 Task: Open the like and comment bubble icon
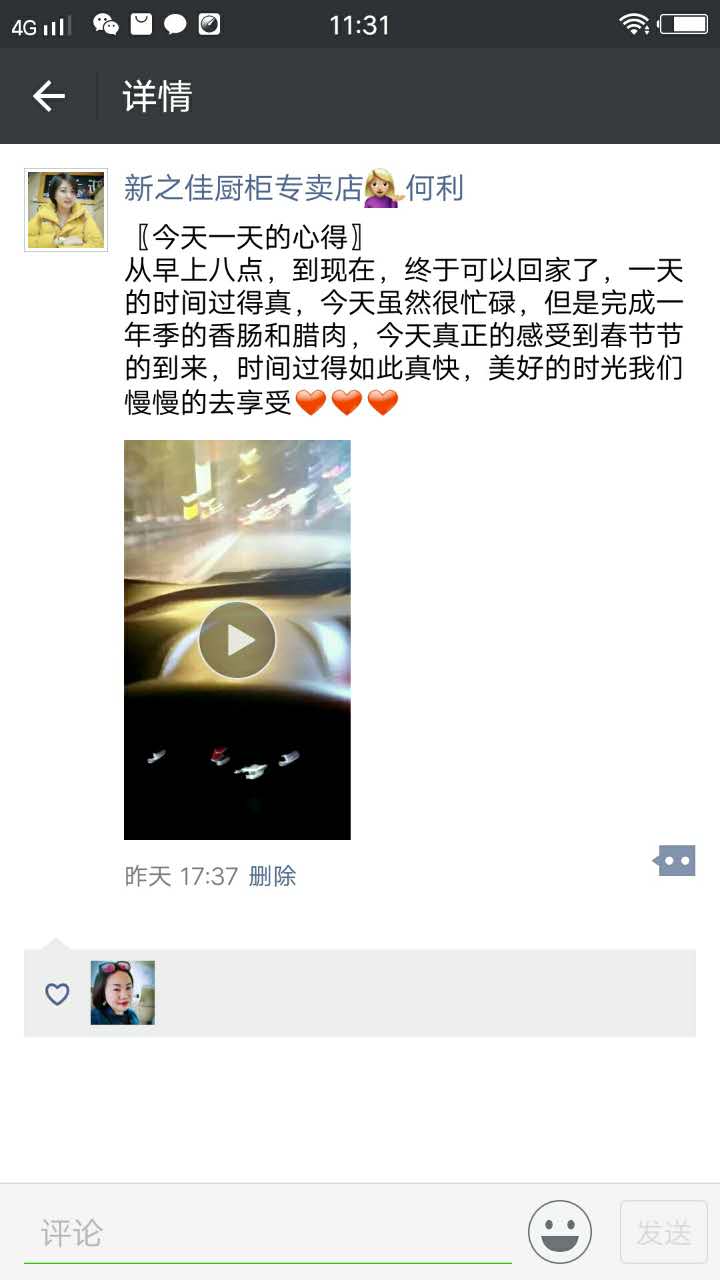coord(675,860)
